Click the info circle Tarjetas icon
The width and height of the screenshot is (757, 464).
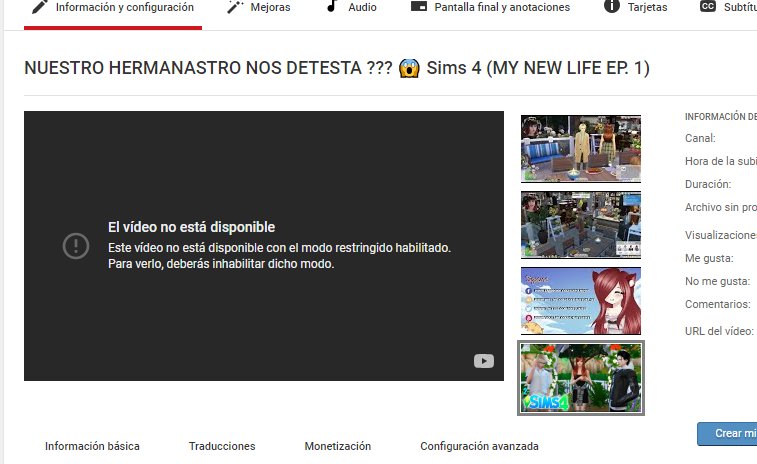pyautogui.click(x=612, y=6)
